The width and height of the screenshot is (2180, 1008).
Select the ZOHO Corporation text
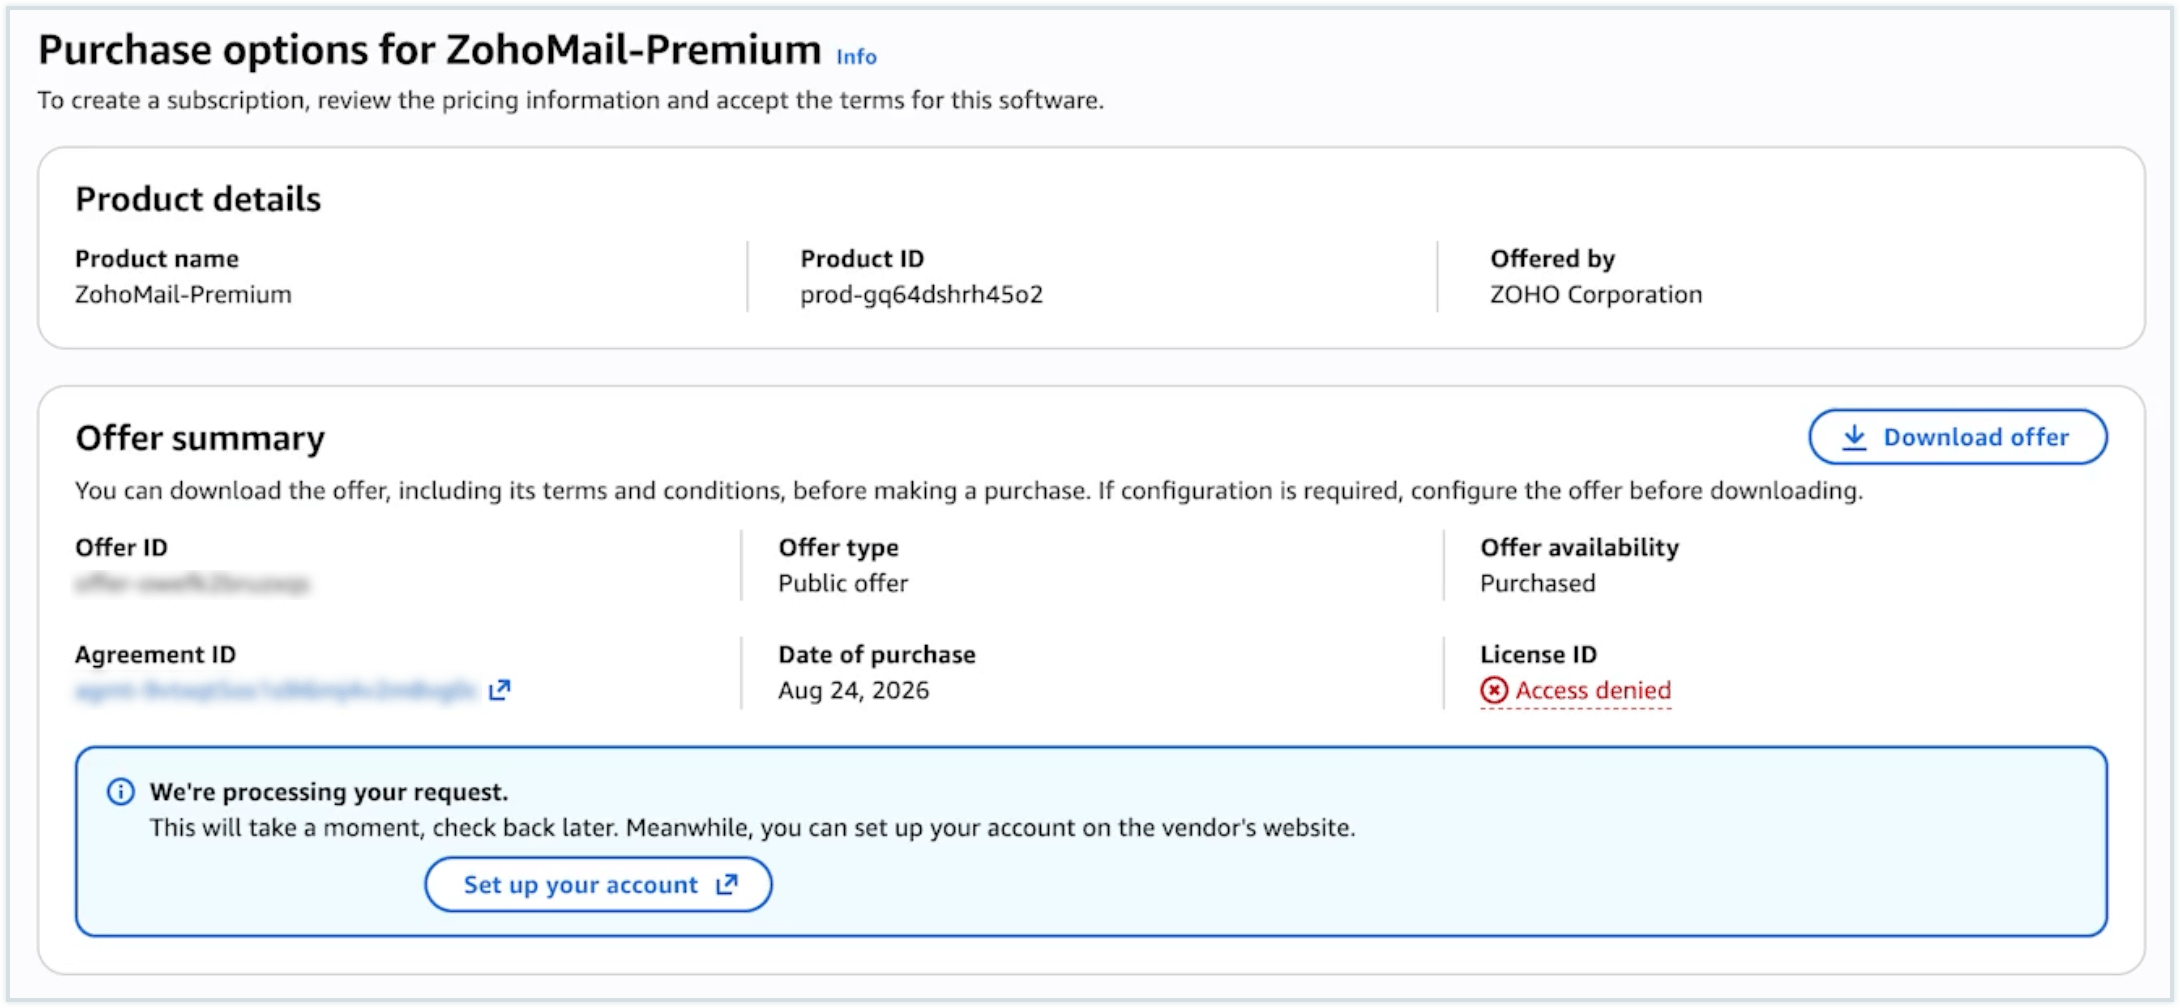[1595, 294]
